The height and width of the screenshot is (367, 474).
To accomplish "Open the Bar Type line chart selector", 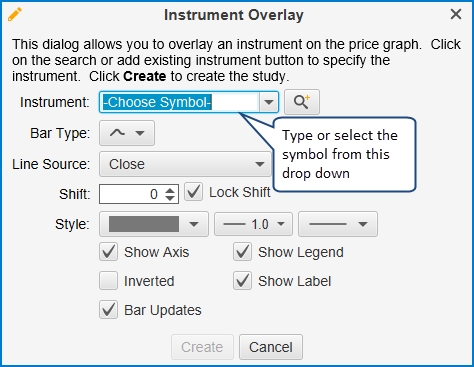I will [x=127, y=133].
